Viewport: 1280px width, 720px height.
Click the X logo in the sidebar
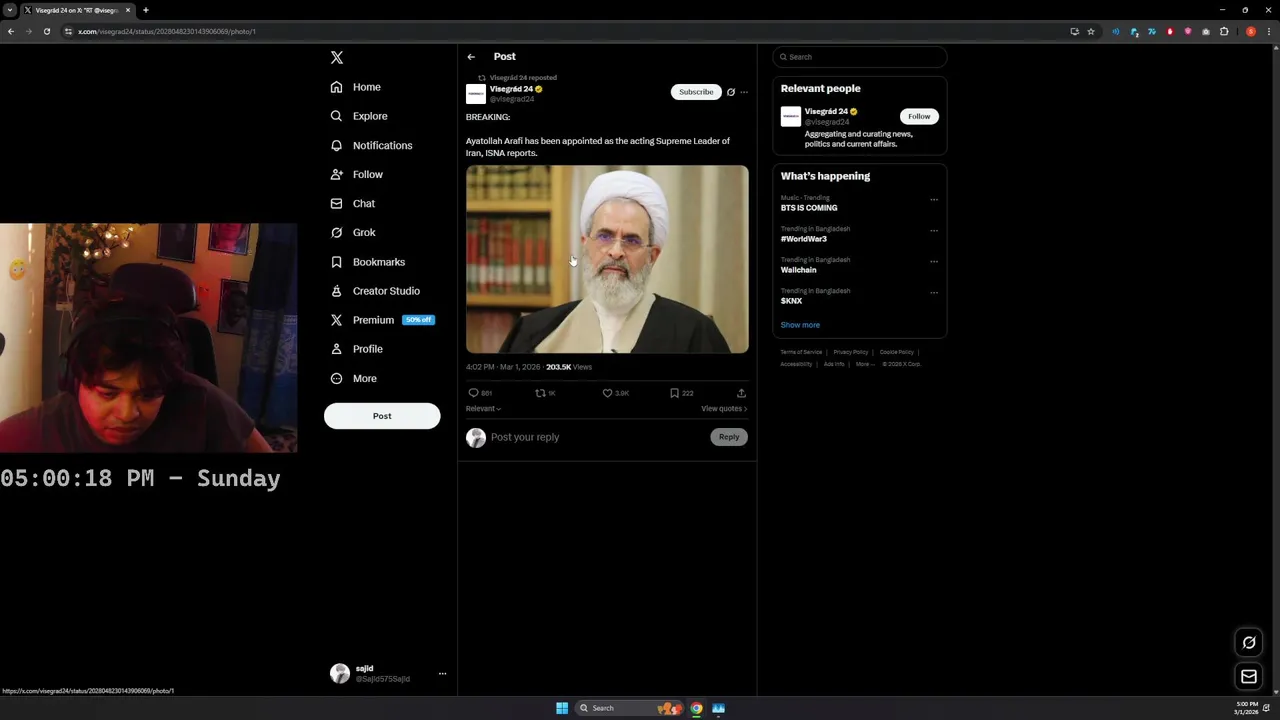[337, 58]
